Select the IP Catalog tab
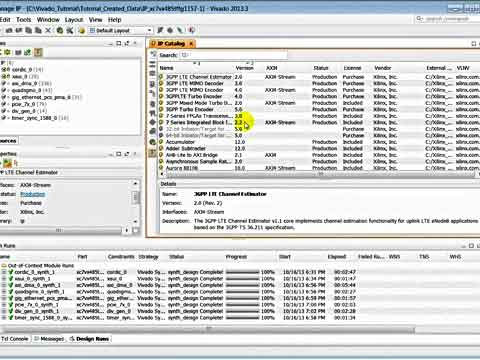The height and width of the screenshot is (360, 480). 171,44
